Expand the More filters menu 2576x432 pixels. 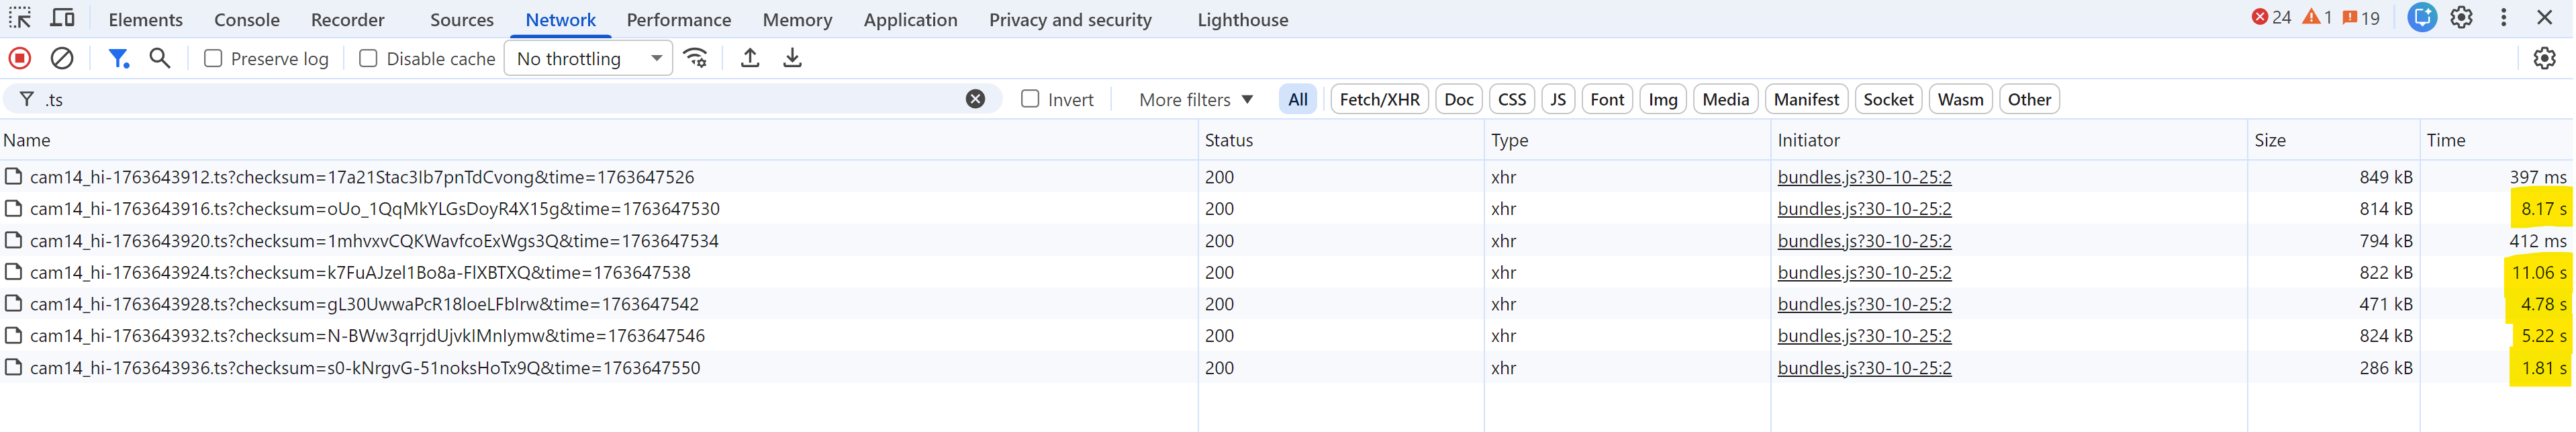(x=1196, y=99)
